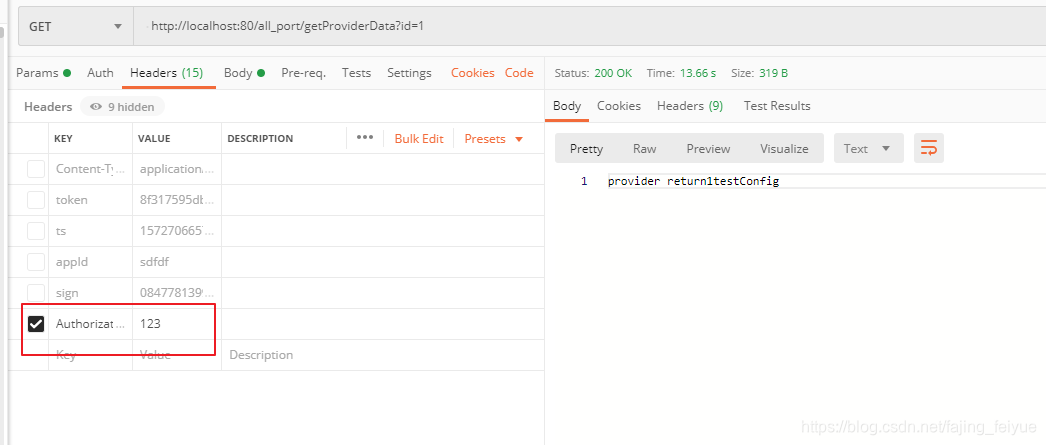Click the Authorization key cell

[x=90, y=324]
